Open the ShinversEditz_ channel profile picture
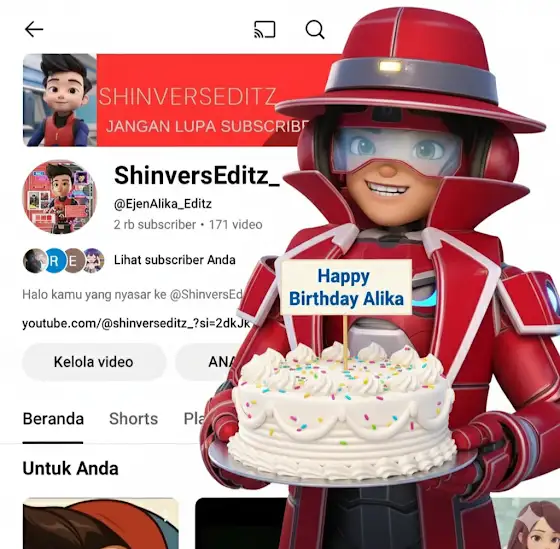The height and width of the screenshot is (549, 560). (x=59, y=196)
